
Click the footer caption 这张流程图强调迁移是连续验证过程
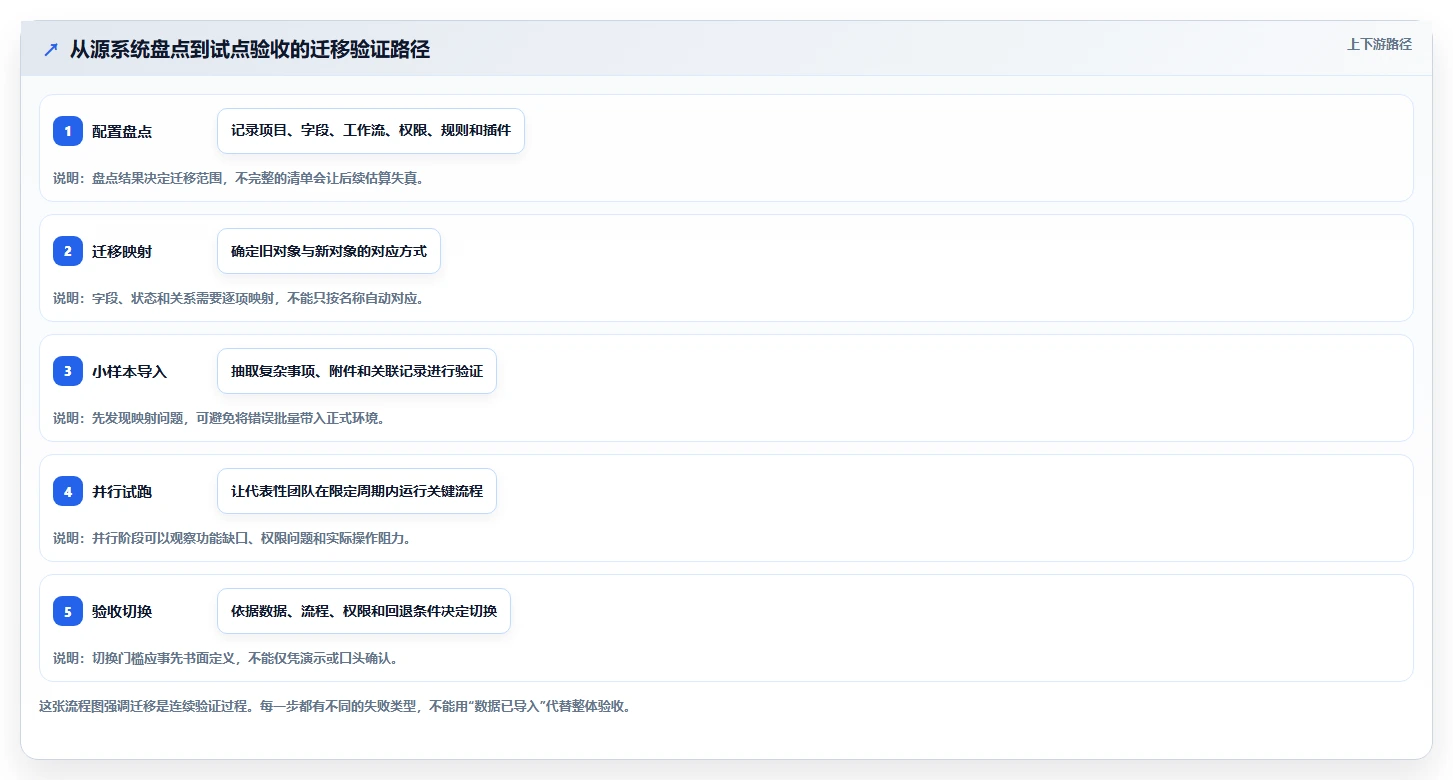[x=335, y=706]
